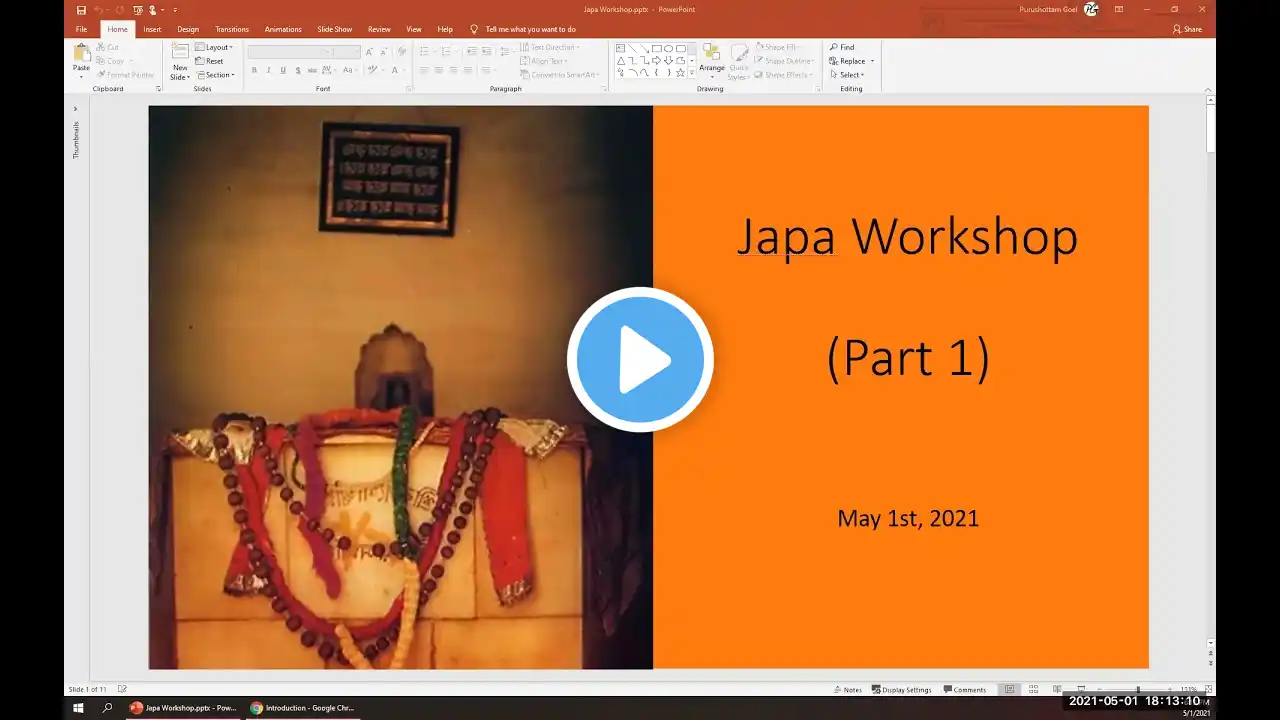Open Display Settings in status bar
The height and width of the screenshot is (720, 1280).
(901, 690)
